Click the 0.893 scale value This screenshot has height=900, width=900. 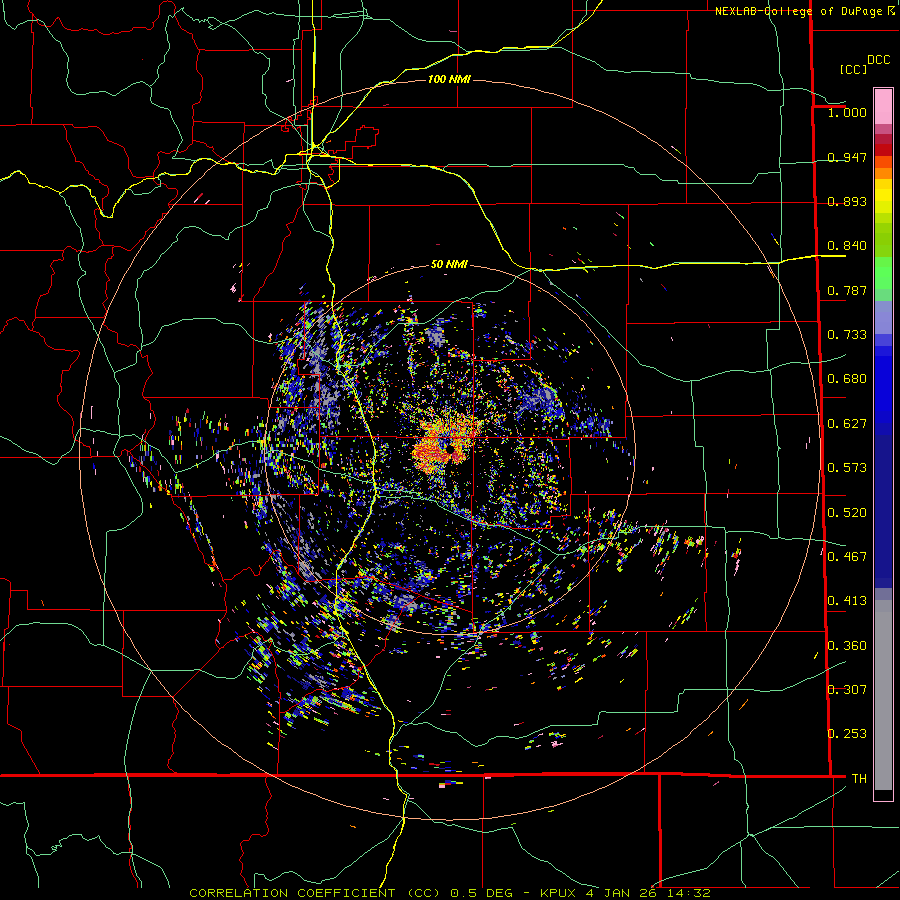(x=847, y=201)
